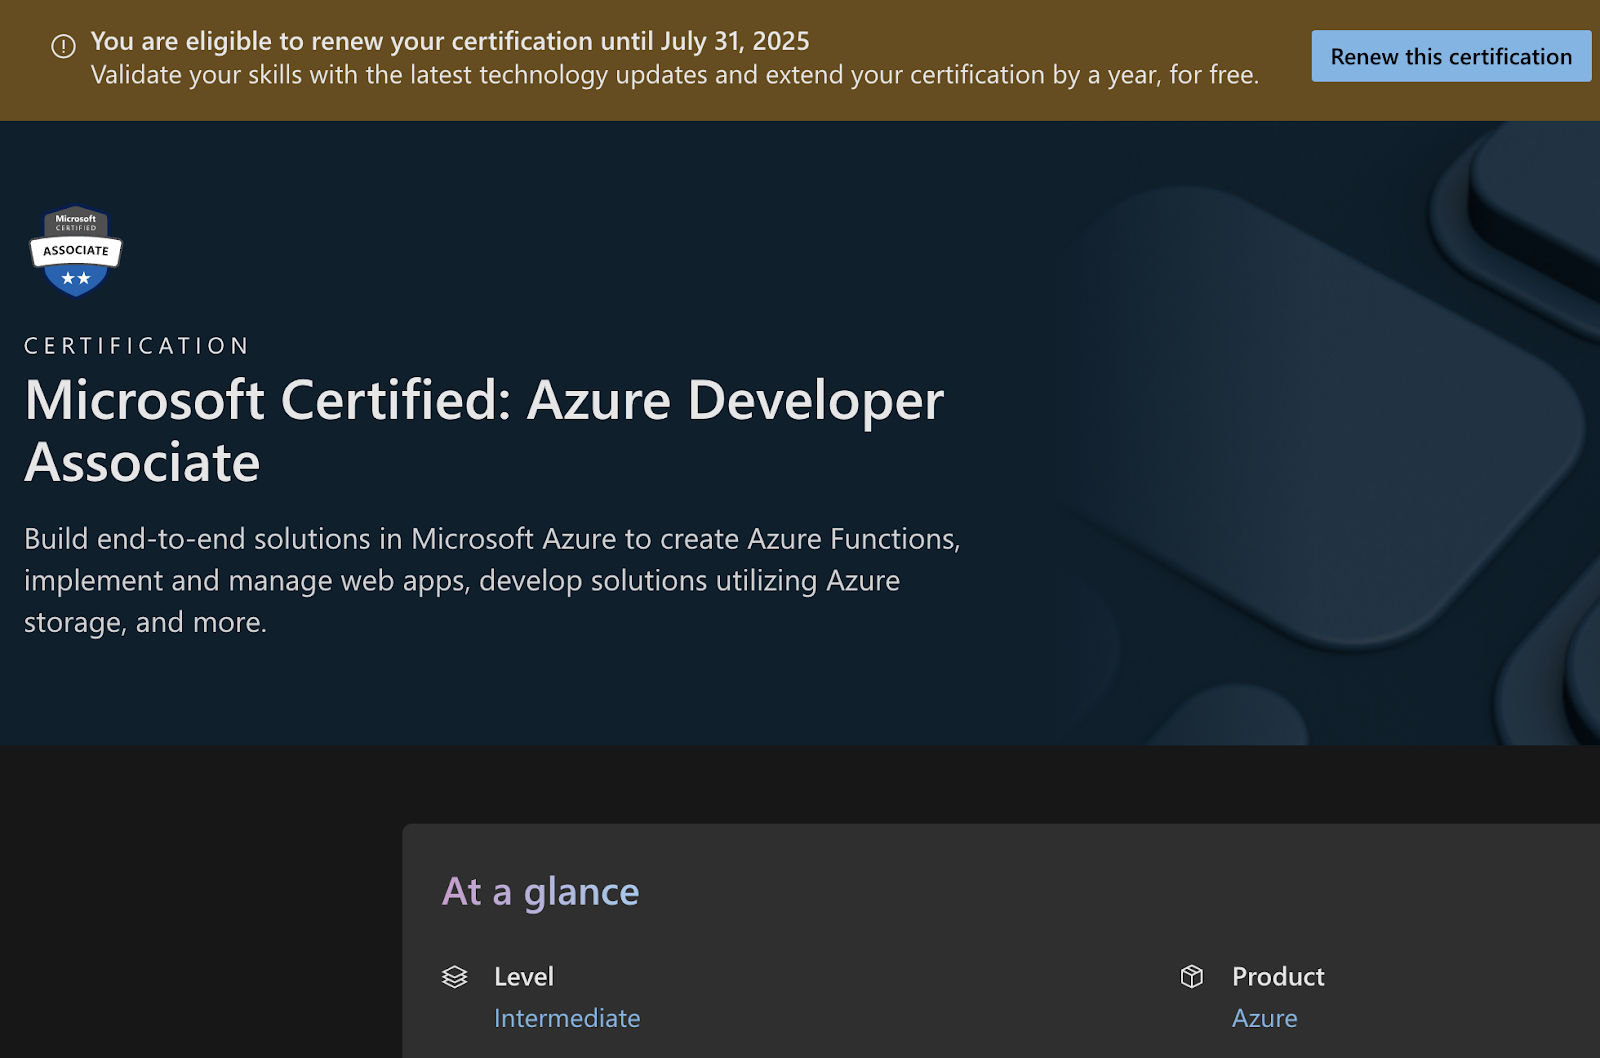1600x1058 pixels.
Task: Click the info icon in renewal banner
Action: (63, 47)
